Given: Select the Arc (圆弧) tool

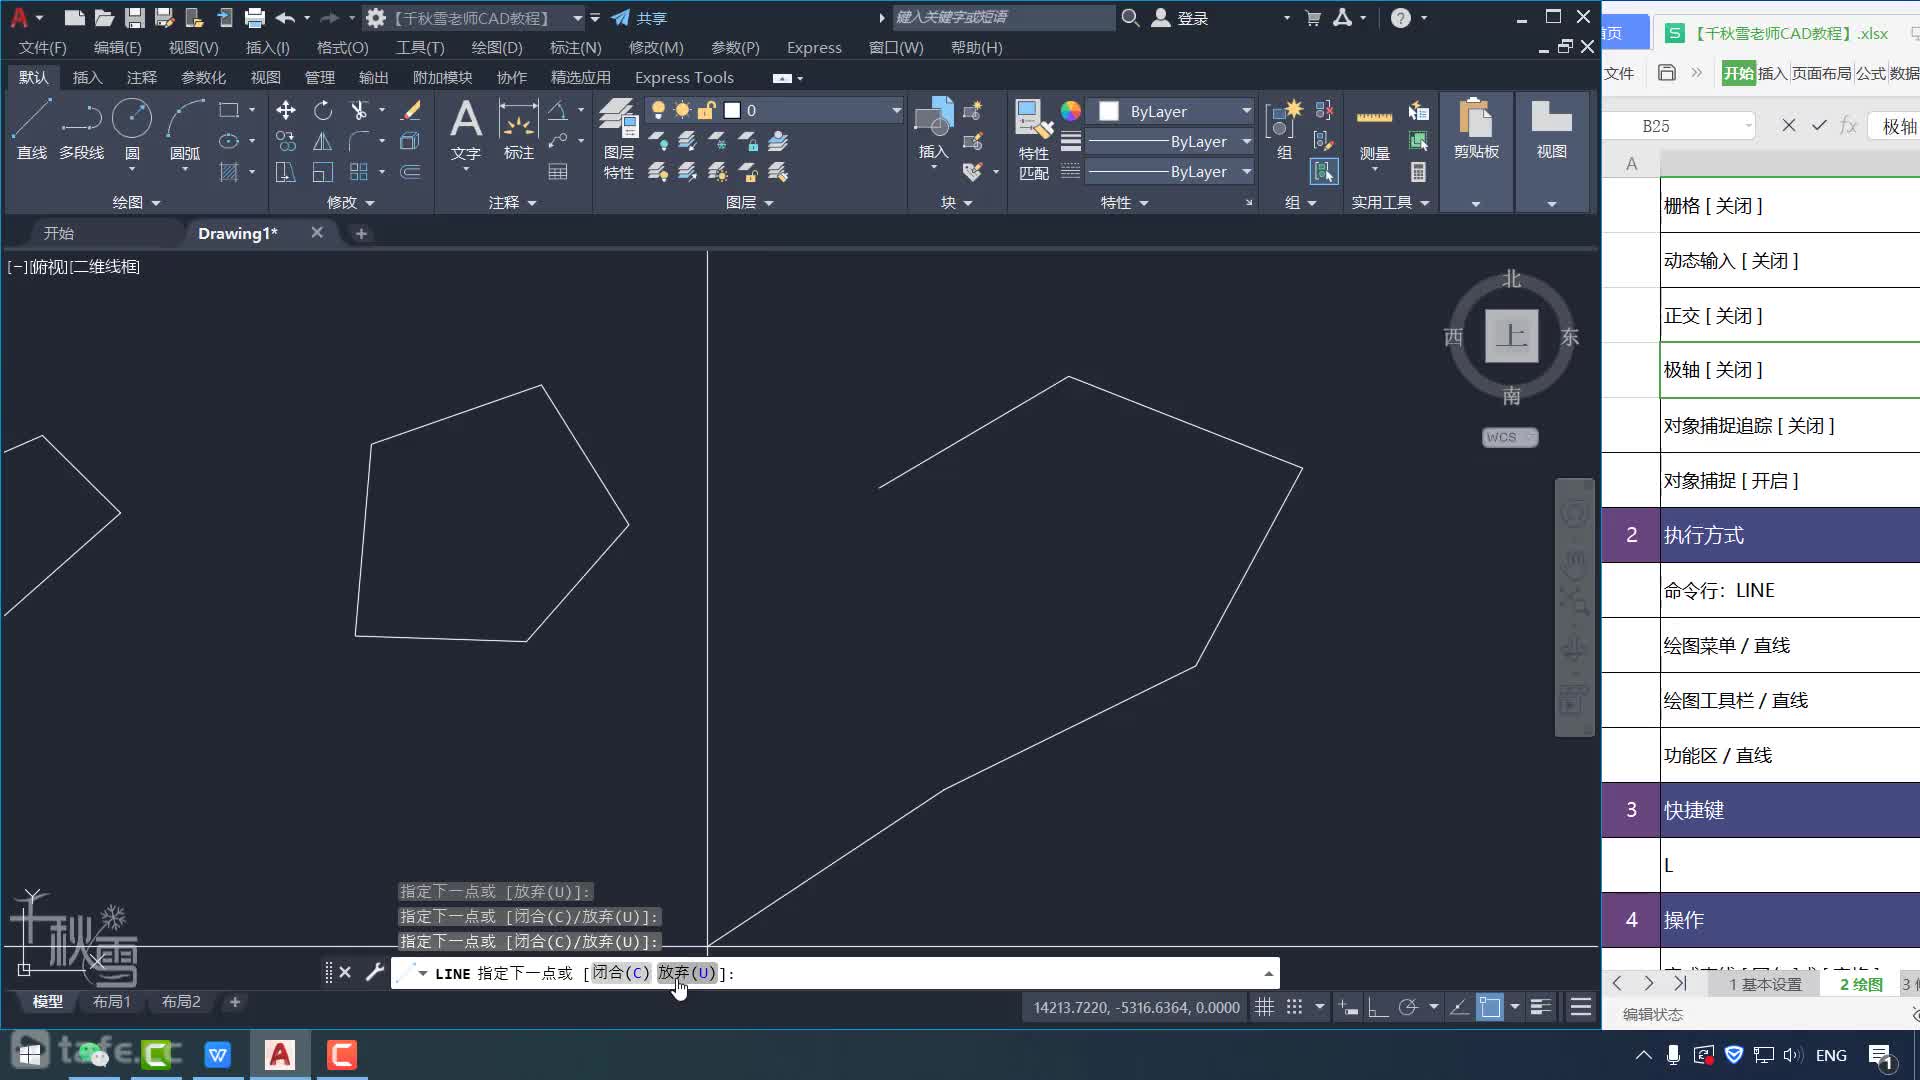Looking at the screenshot, I should point(185,130).
